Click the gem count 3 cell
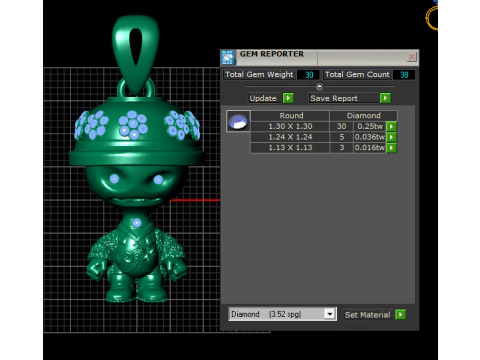The width and height of the screenshot is (480, 360). click(341, 148)
